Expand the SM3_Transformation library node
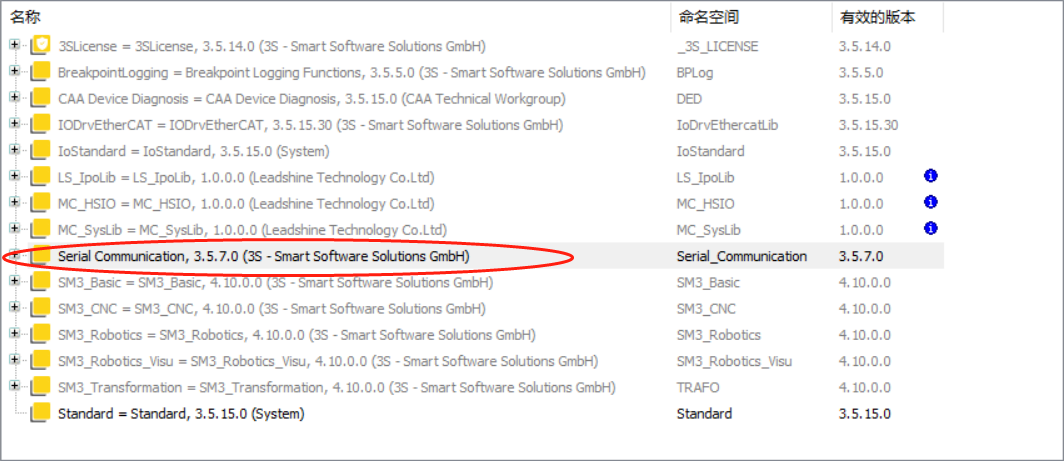Viewport: 1064px width, 461px height. click(x=14, y=386)
